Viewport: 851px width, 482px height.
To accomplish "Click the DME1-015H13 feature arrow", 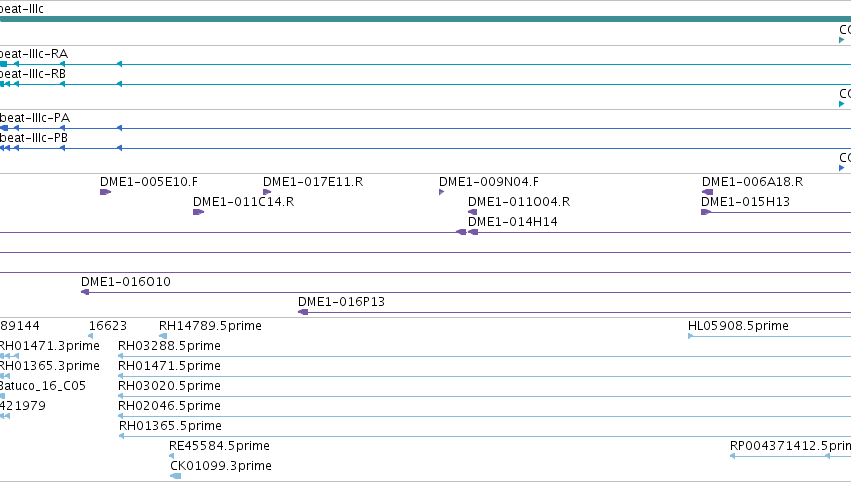I will [706, 212].
